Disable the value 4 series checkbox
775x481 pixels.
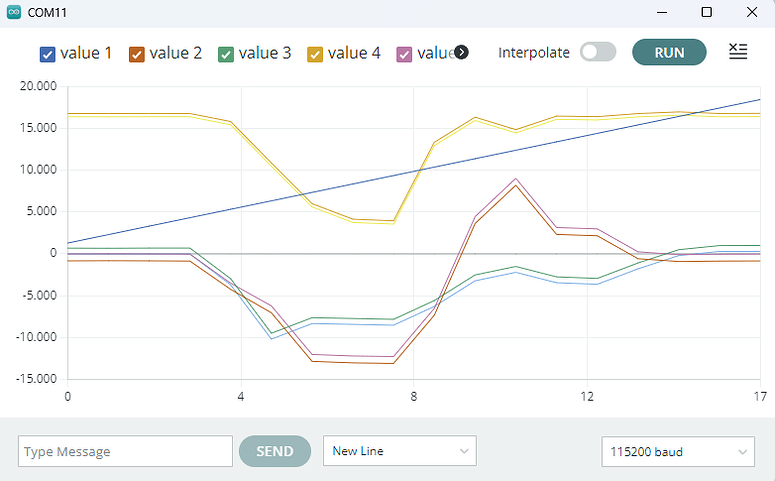tap(316, 54)
